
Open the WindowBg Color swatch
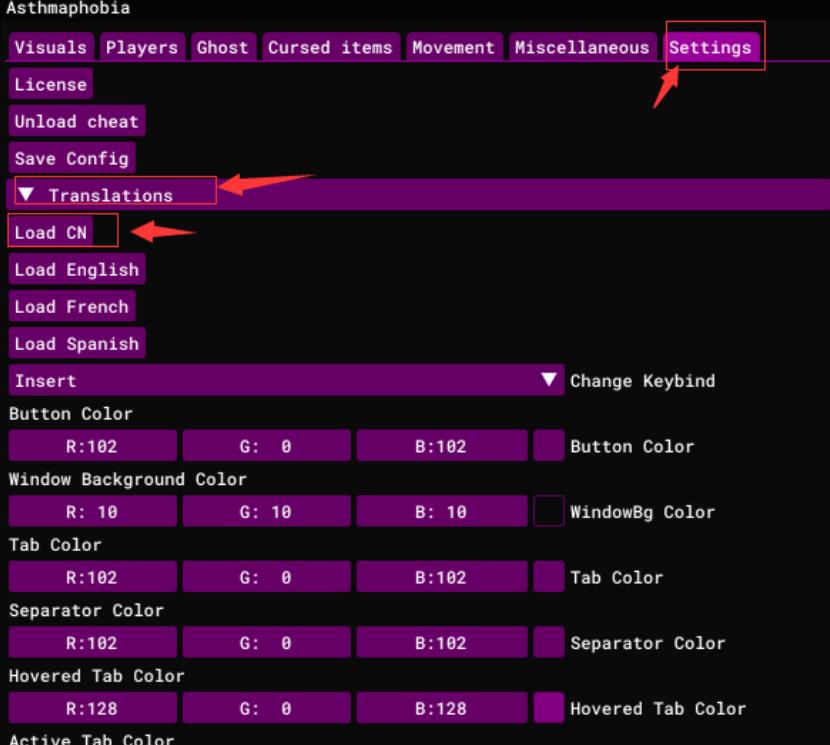[x=549, y=511]
